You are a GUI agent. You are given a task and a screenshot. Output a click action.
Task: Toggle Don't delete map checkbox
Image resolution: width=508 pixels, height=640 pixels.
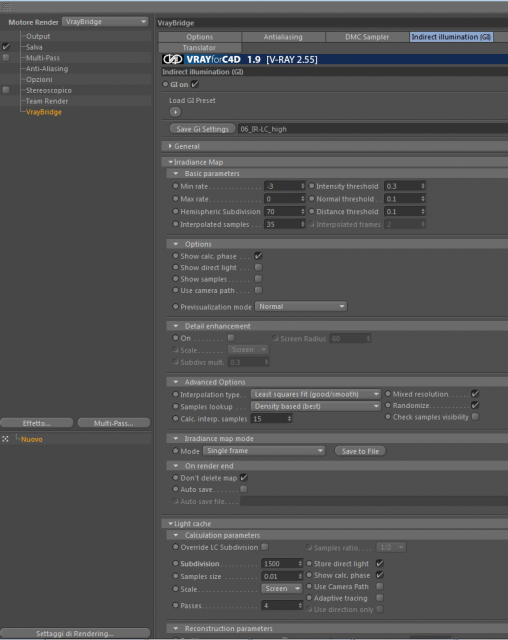[x=244, y=478]
